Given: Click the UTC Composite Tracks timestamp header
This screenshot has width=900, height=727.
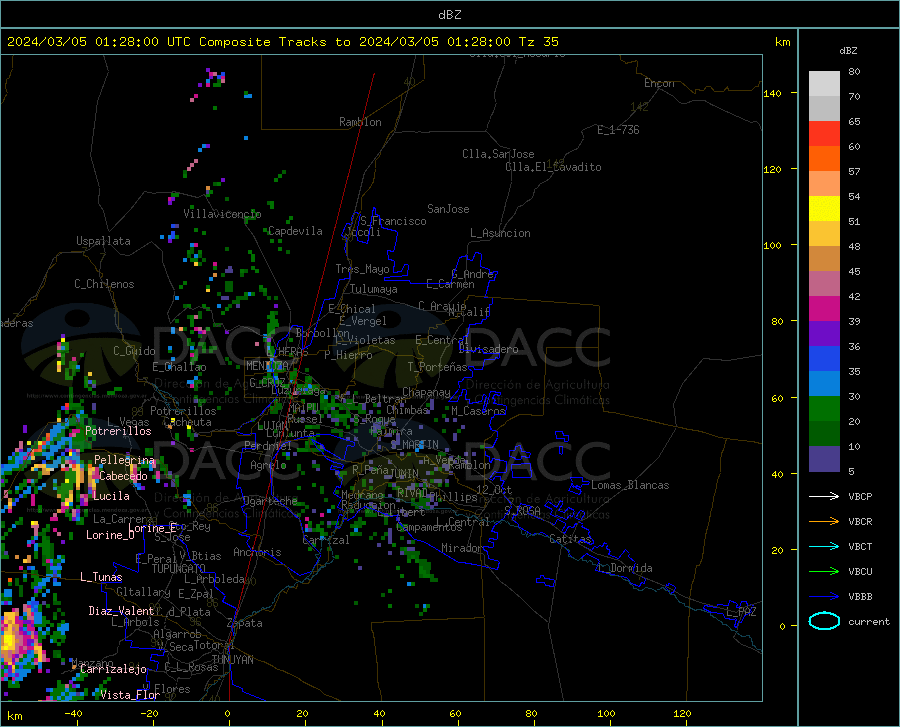Looking at the screenshot, I should 282,42.
